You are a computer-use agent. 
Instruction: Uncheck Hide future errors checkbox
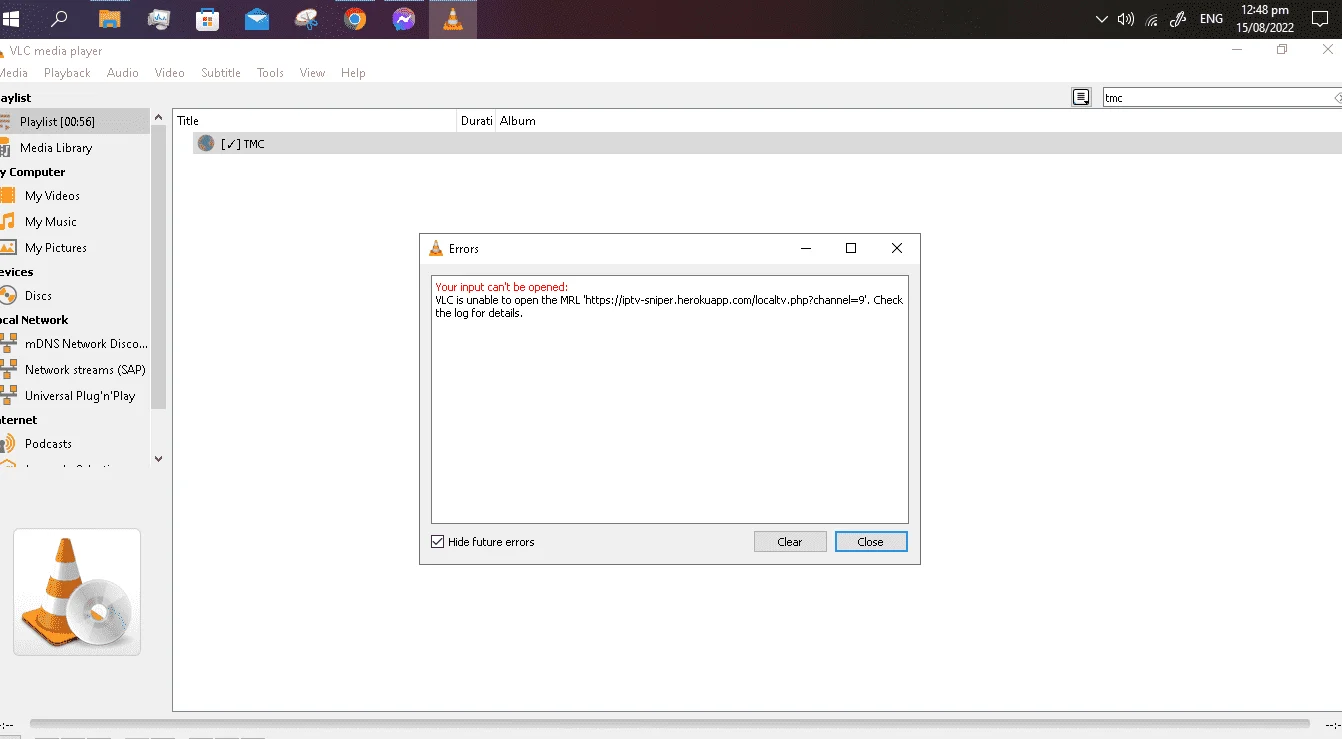437,542
